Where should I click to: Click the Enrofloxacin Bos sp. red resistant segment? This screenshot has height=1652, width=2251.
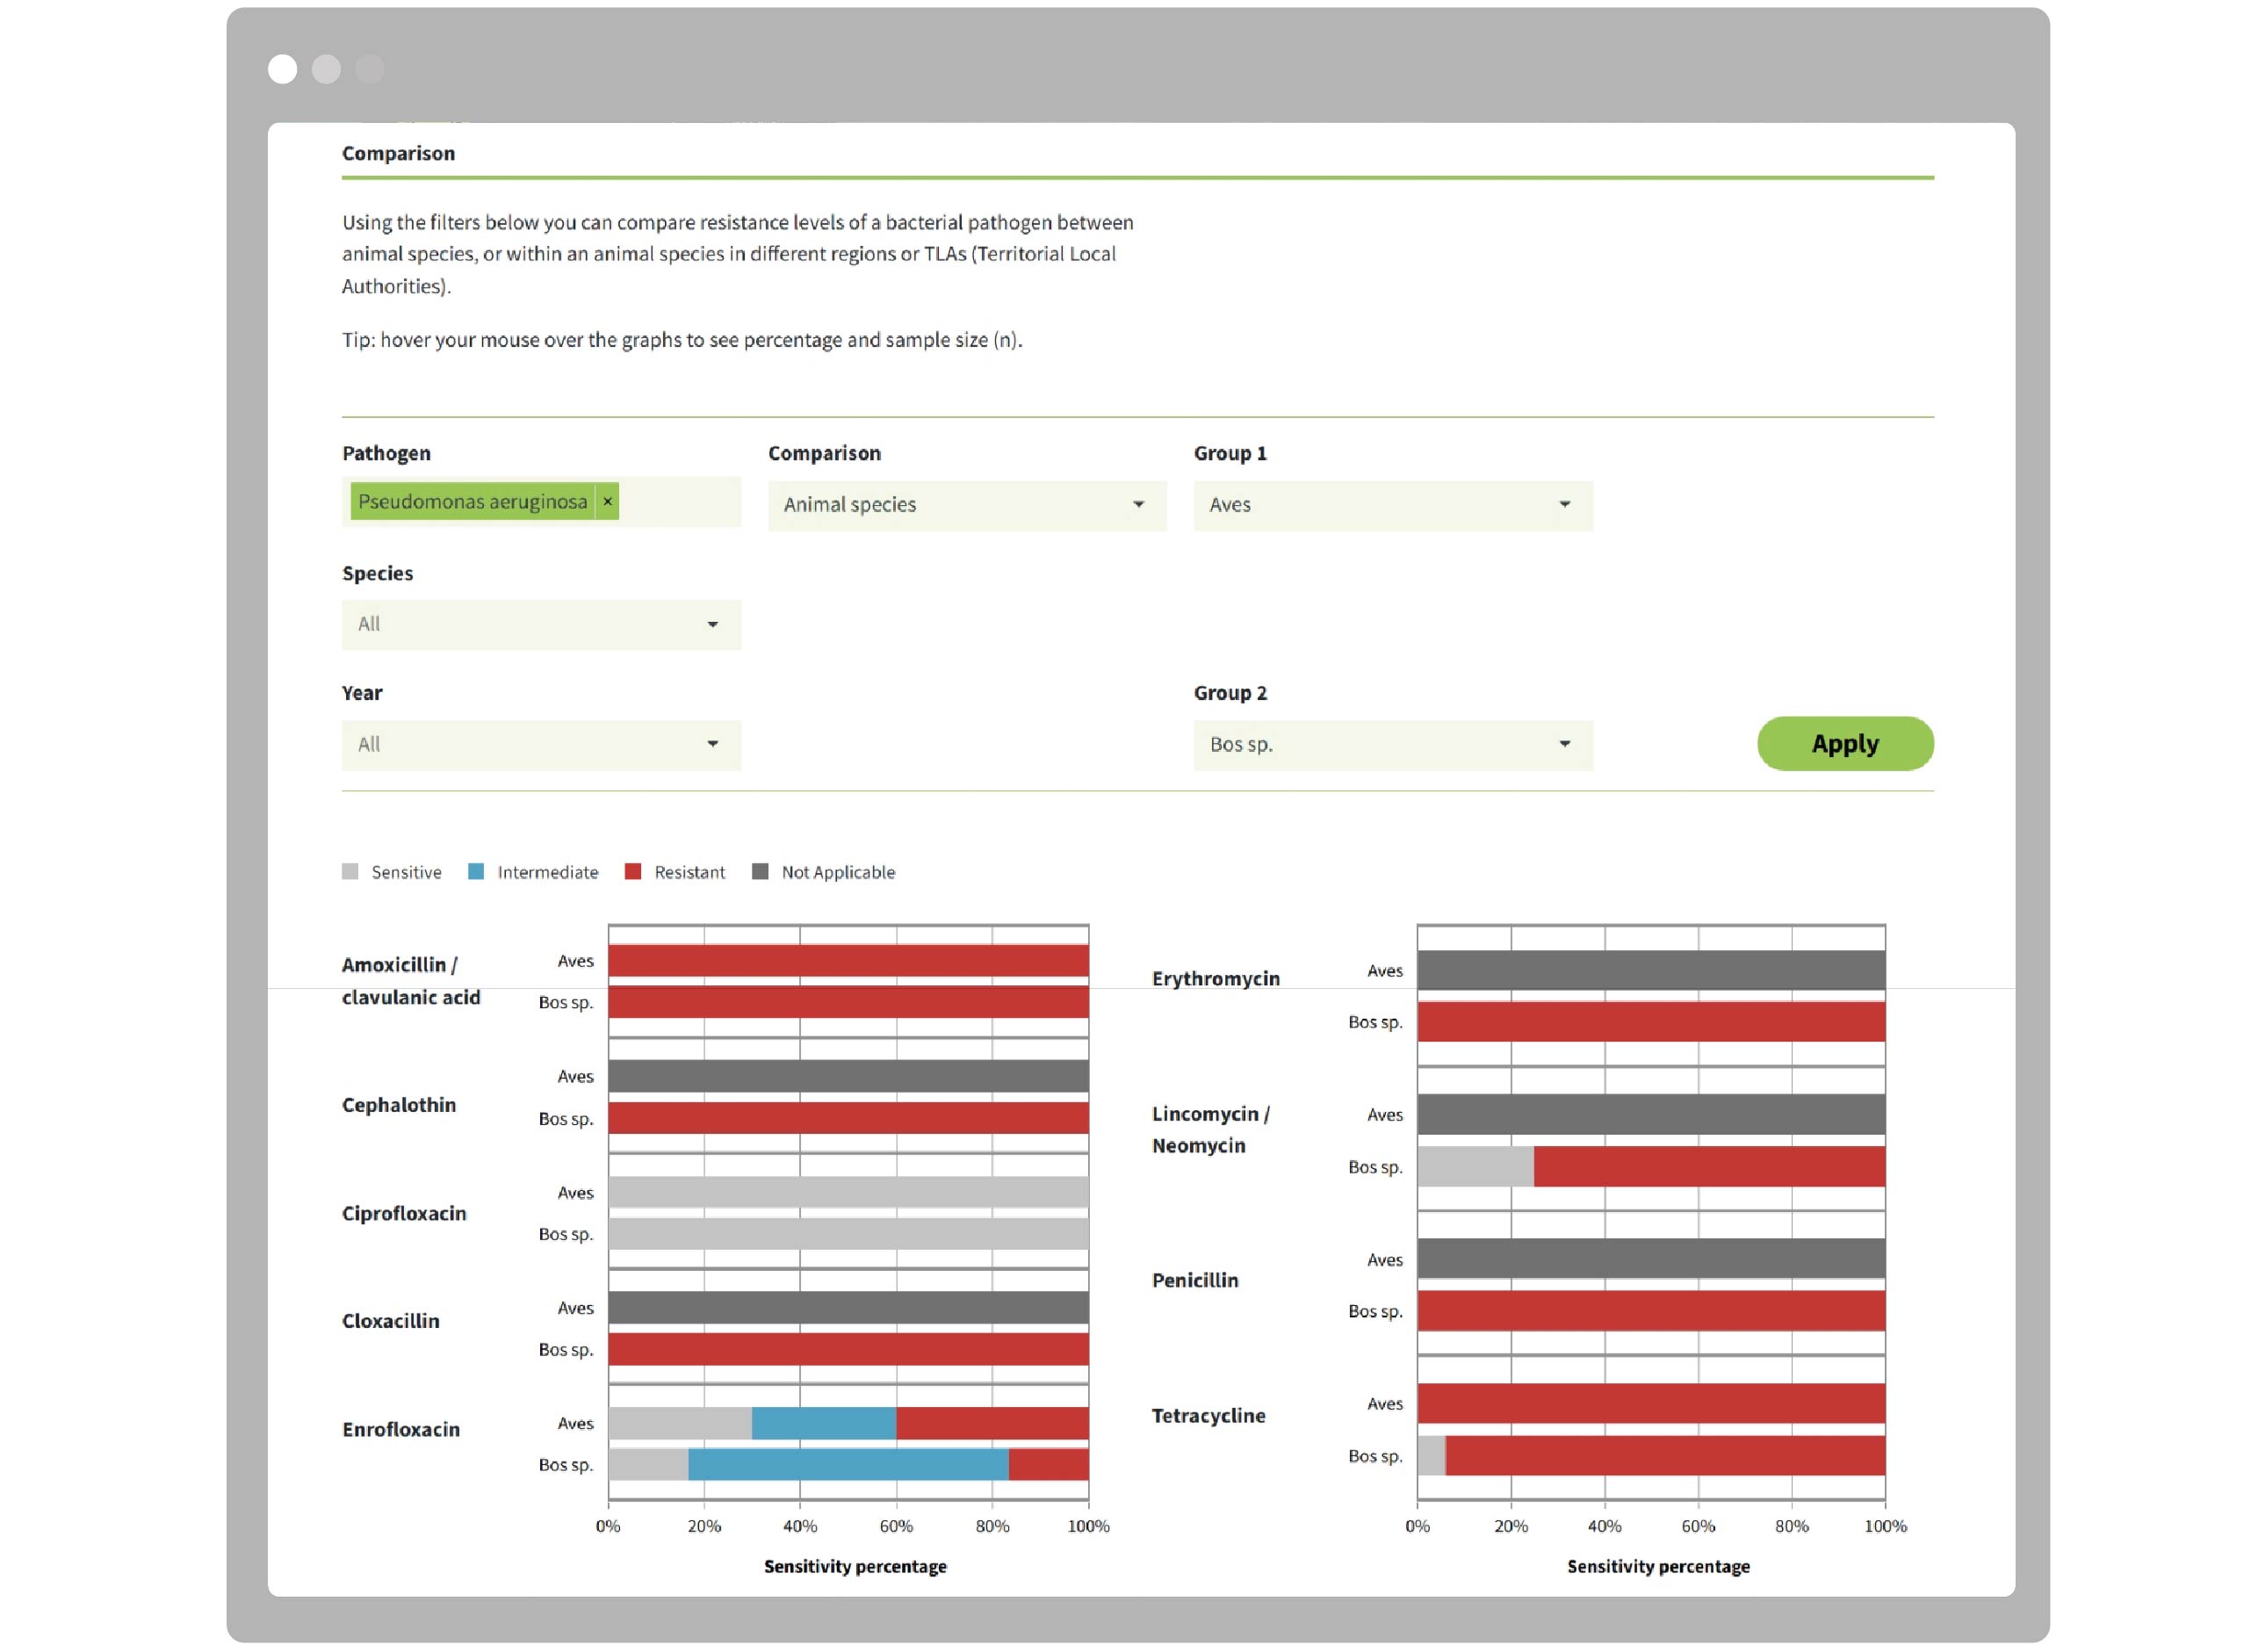(x=1048, y=1465)
